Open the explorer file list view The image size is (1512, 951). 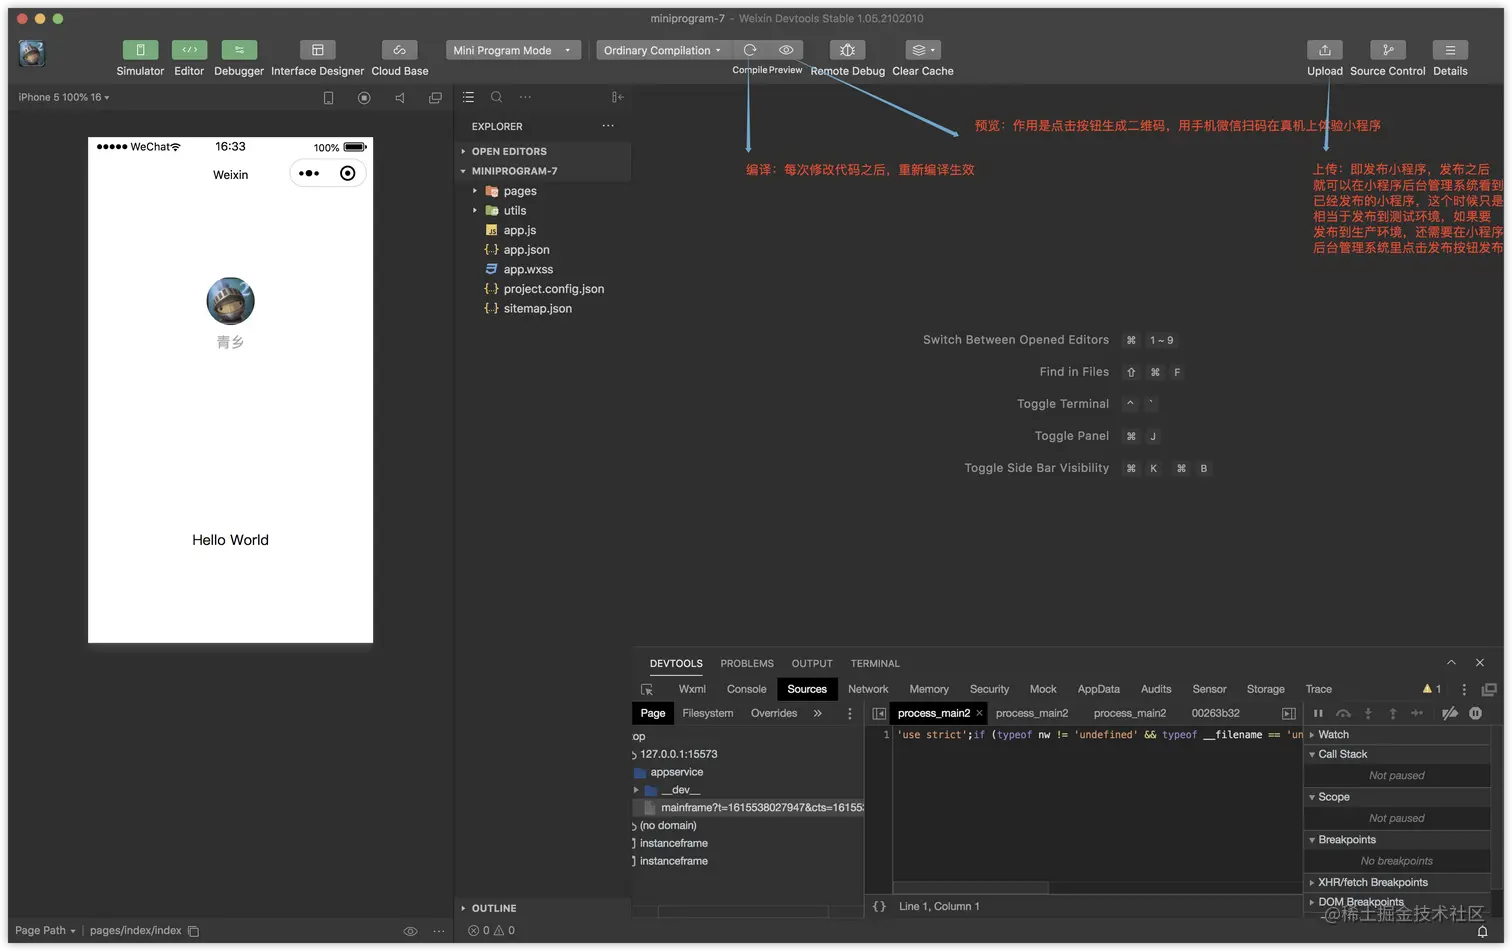[468, 97]
